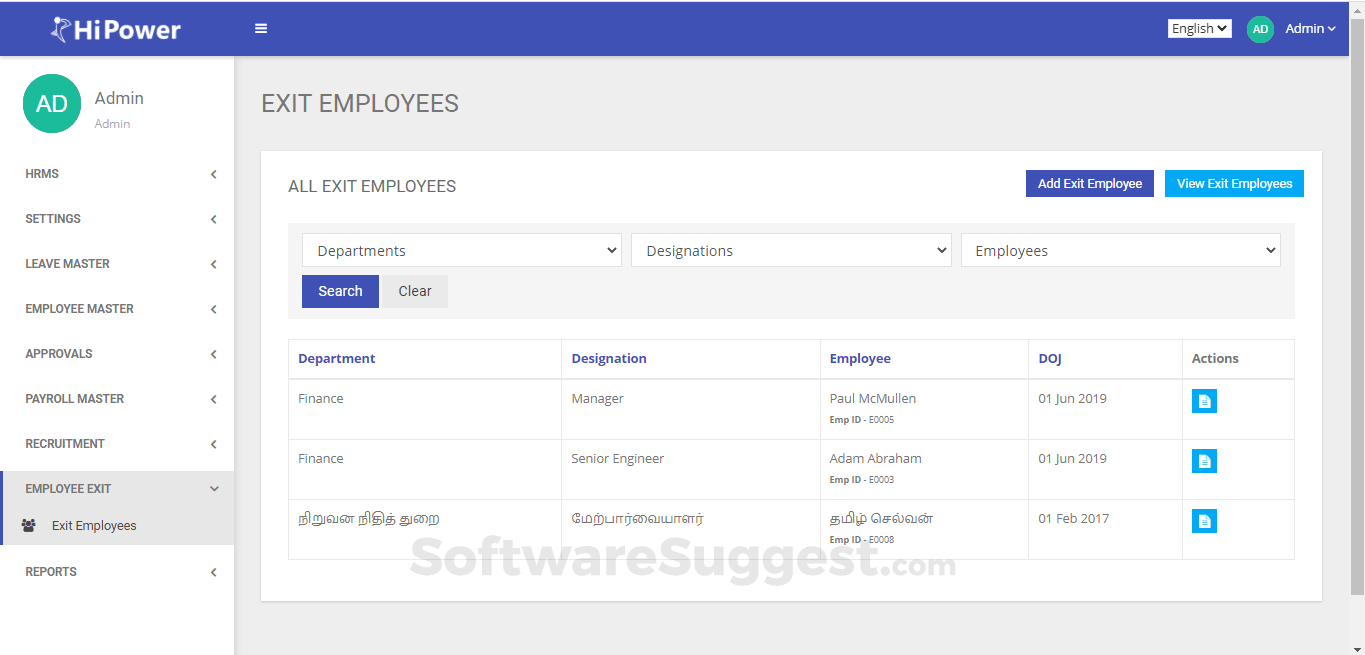Open the English language selector
1365x655 pixels.
pos(1199,29)
